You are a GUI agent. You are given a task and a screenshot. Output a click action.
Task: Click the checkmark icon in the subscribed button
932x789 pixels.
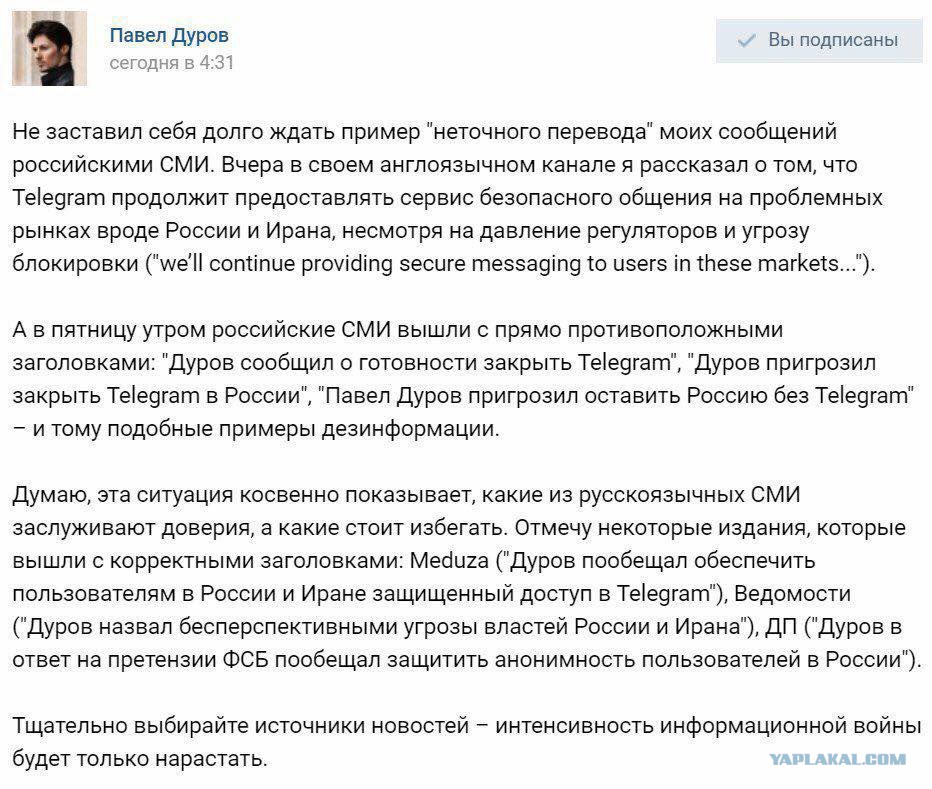click(x=746, y=40)
